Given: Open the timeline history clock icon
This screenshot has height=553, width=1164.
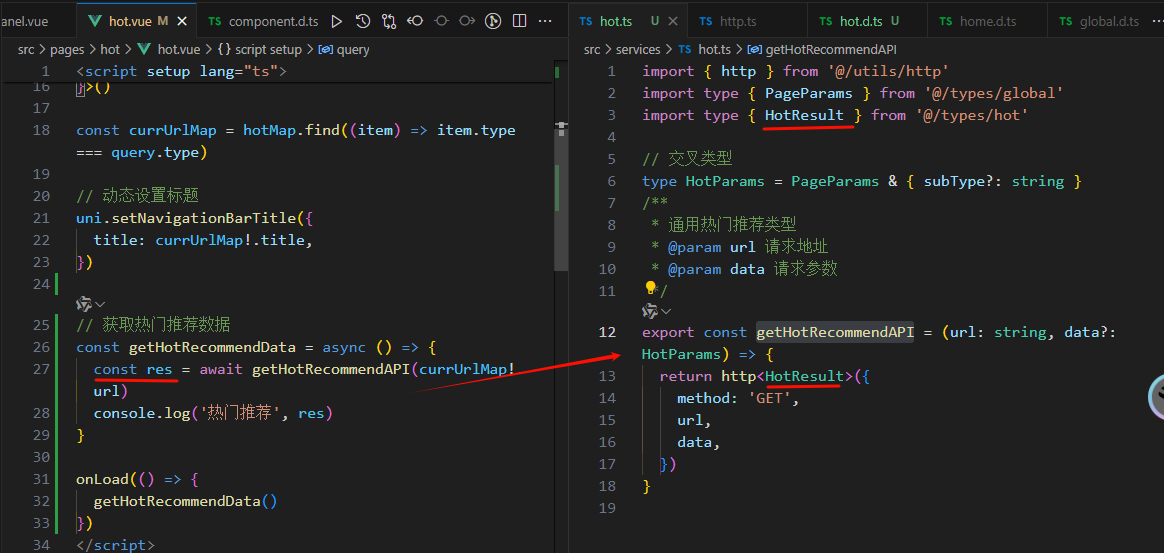Looking at the screenshot, I should coord(362,21).
